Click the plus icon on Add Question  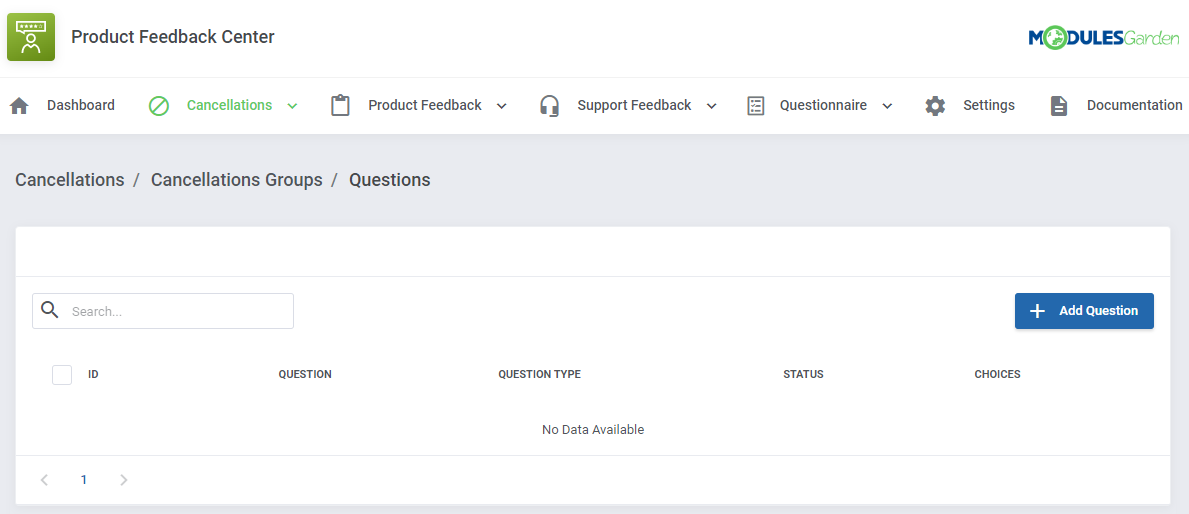pos(1037,311)
